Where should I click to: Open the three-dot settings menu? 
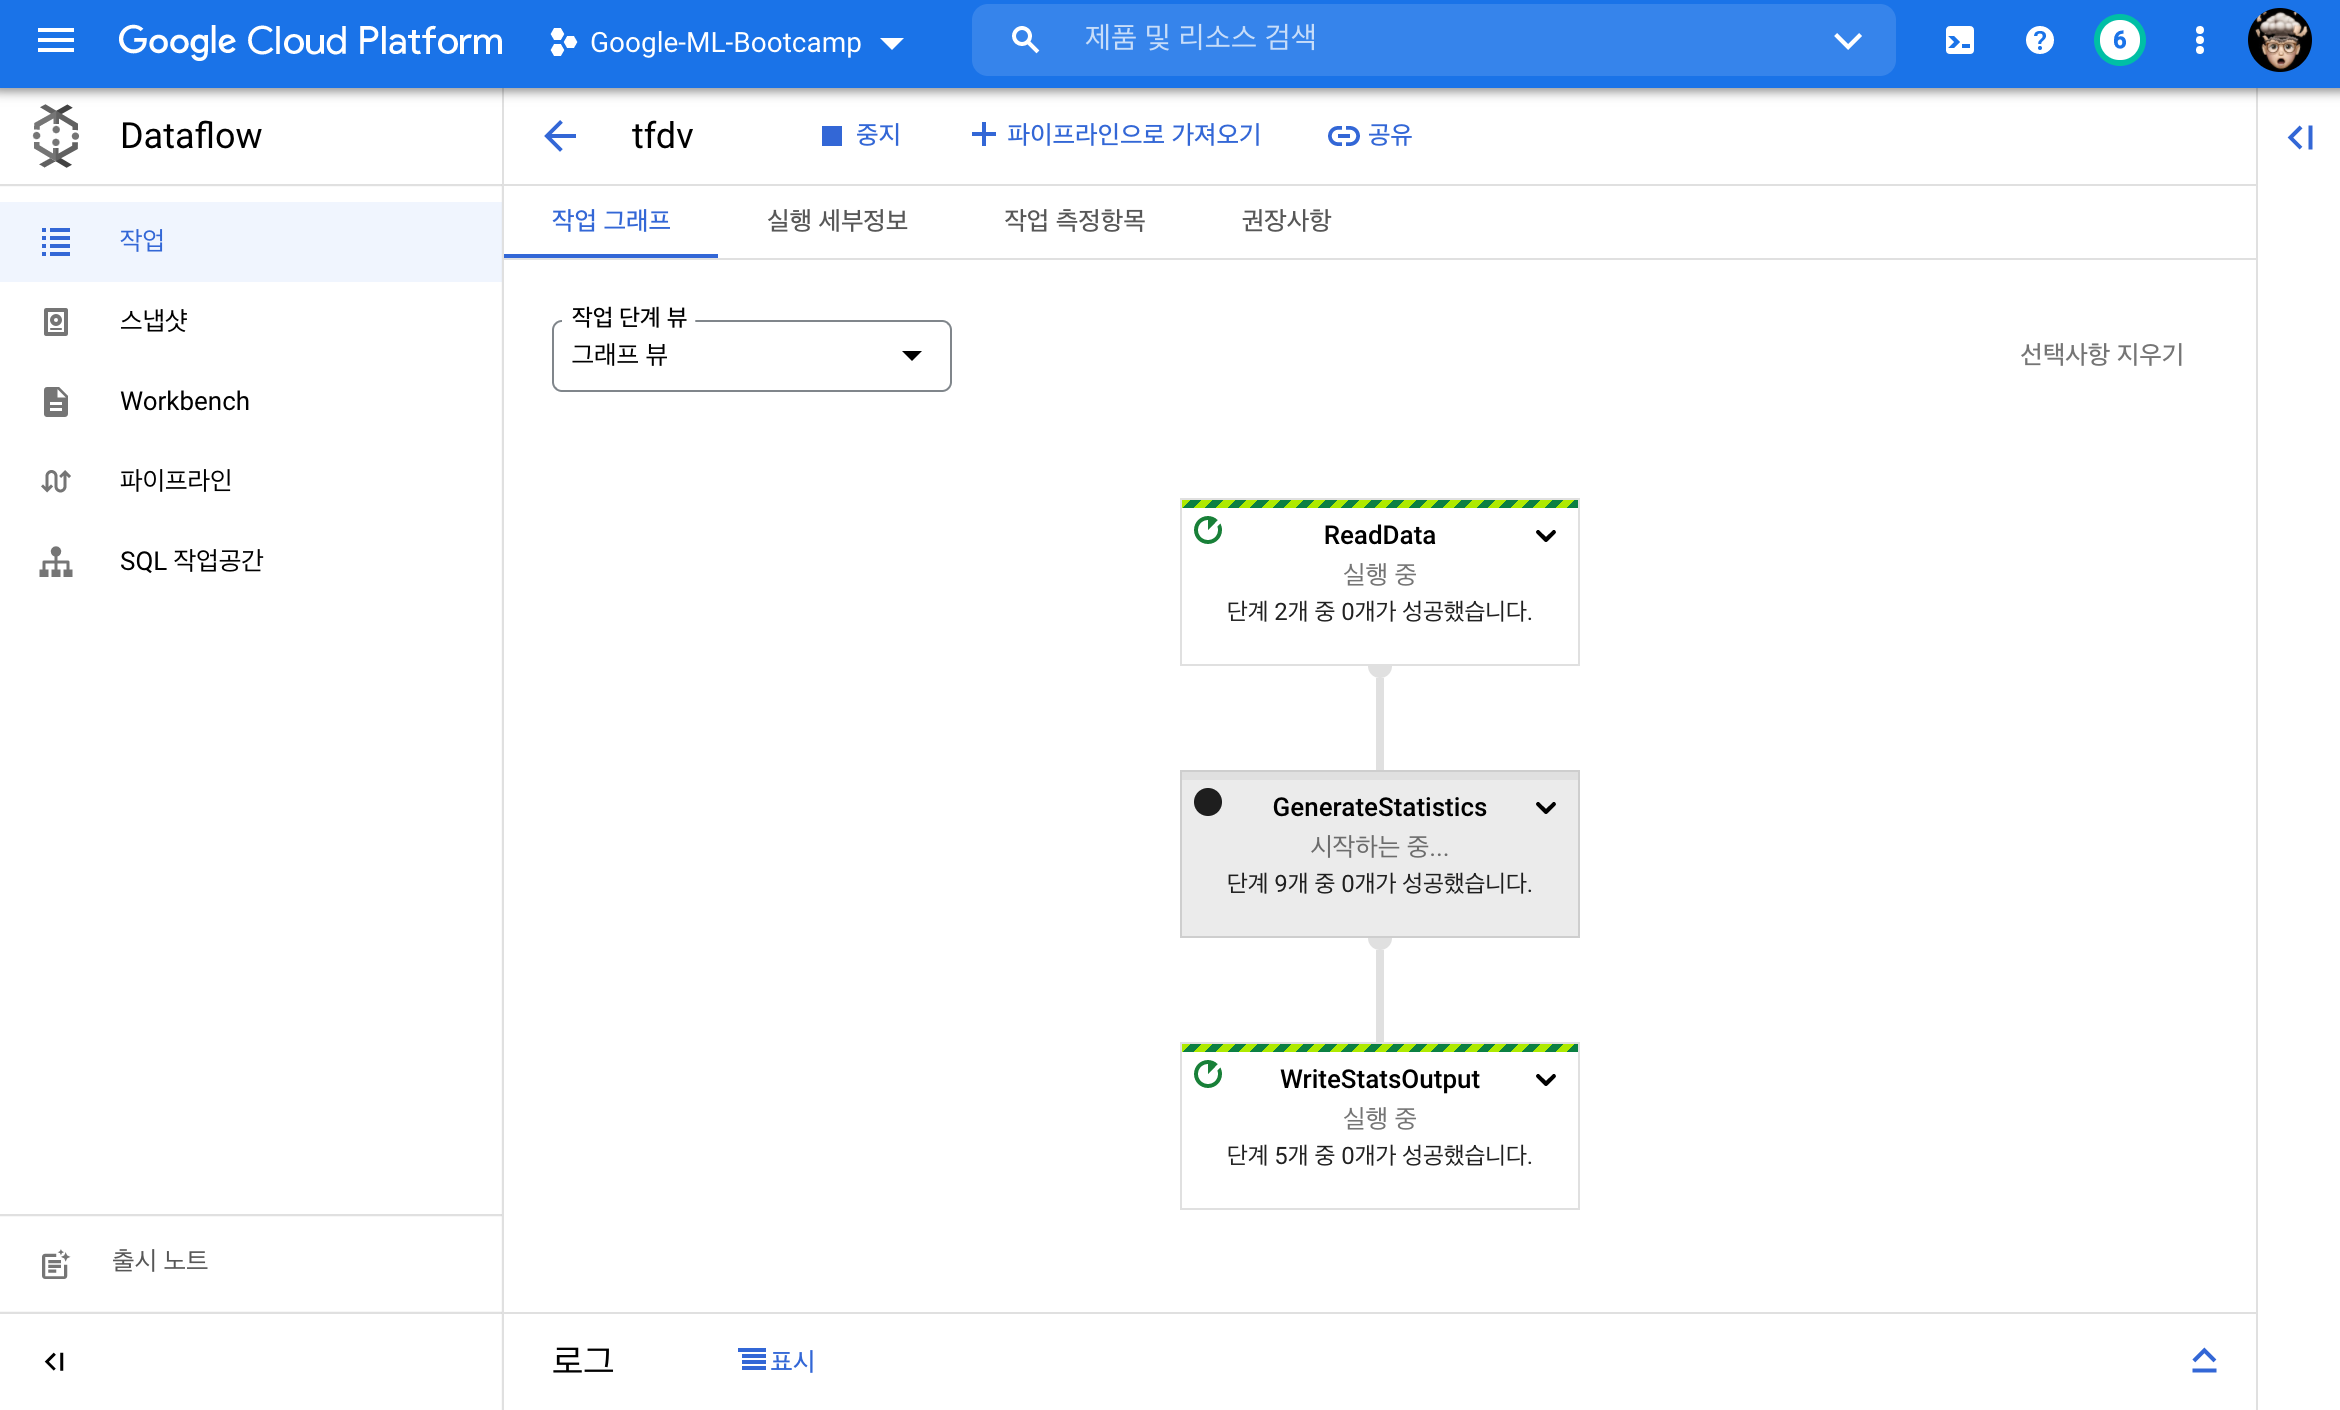[x=2199, y=41]
